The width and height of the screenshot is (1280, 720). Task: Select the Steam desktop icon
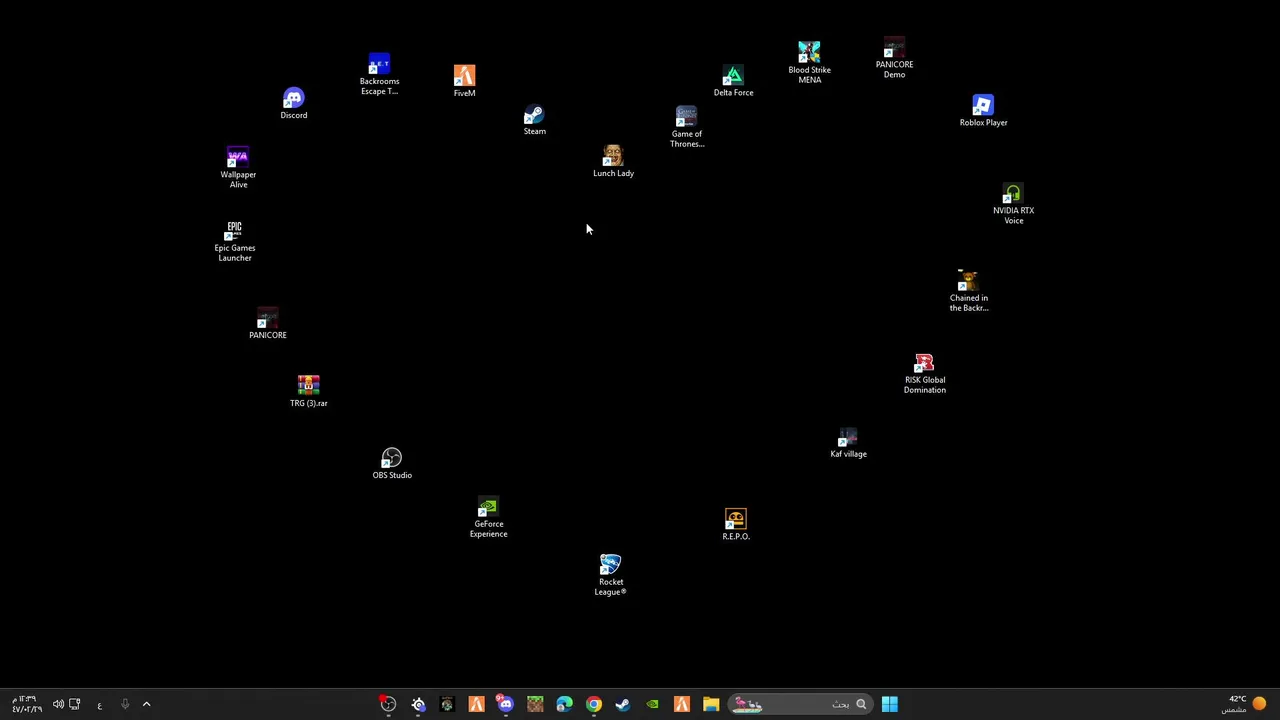pos(534,120)
